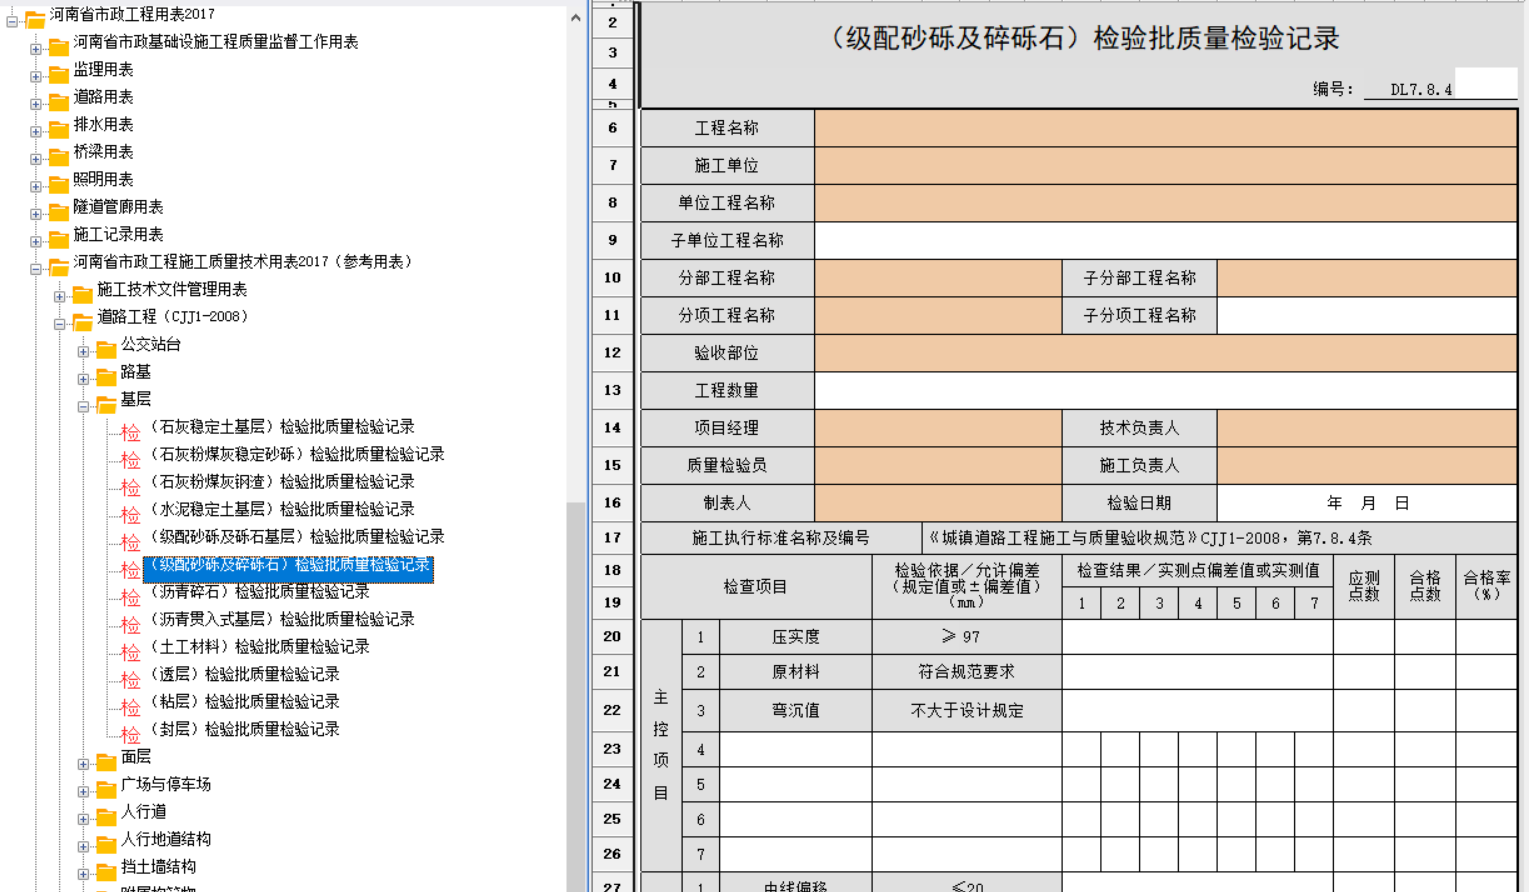
Task: Collapse 道路工程（CJJ1-2008）node
Action: pos(60,324)
